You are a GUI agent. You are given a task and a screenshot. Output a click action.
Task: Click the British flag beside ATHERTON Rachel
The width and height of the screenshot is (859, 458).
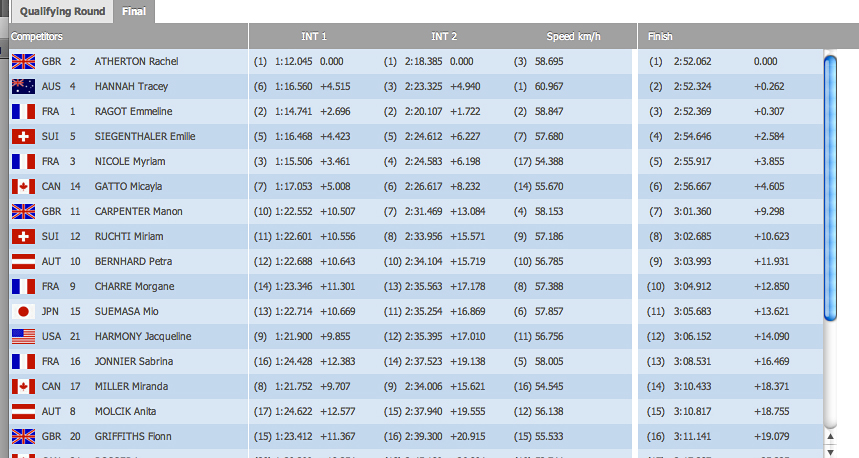(22, 61)
